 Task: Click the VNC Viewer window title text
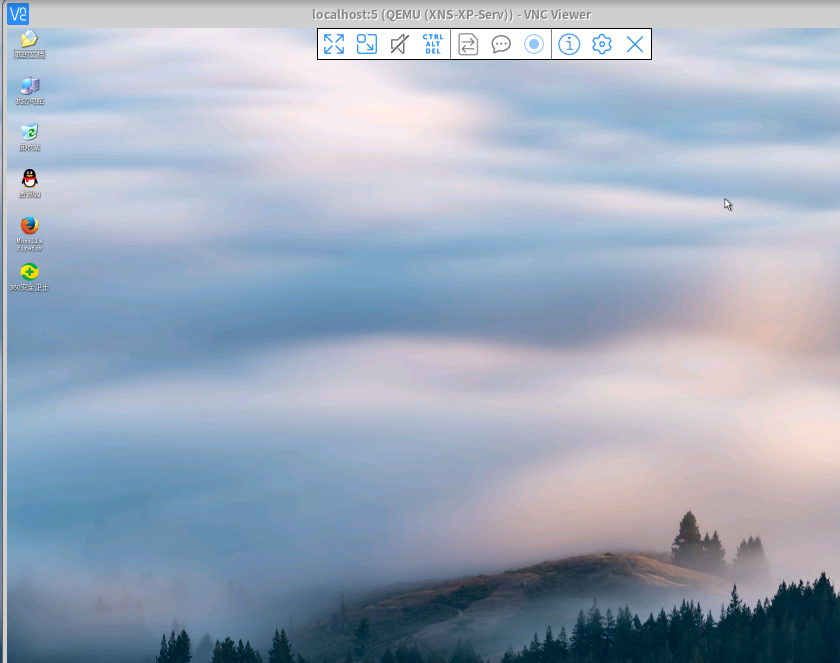(x=451, y=14)
